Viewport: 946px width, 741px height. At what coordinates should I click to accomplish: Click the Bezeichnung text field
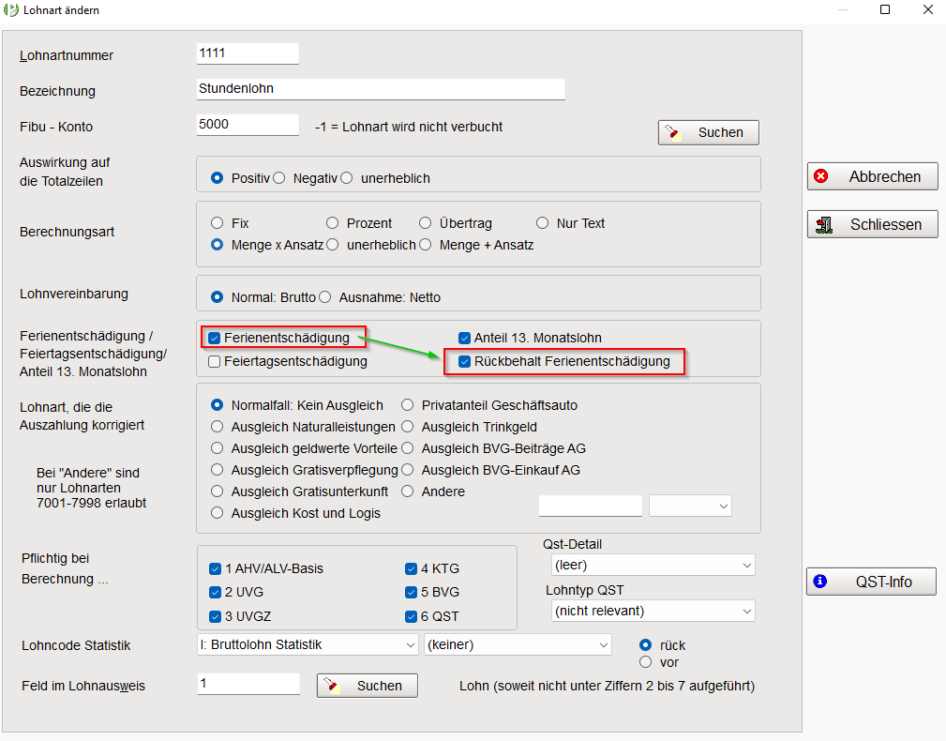(381, 89)
